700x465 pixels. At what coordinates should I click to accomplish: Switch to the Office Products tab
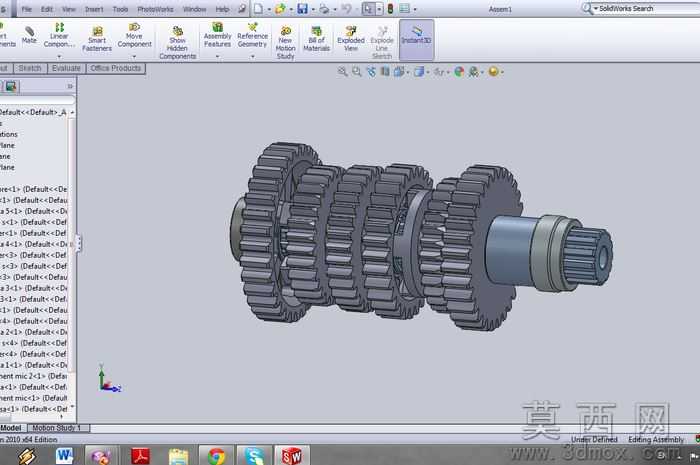tap(116, 68)
